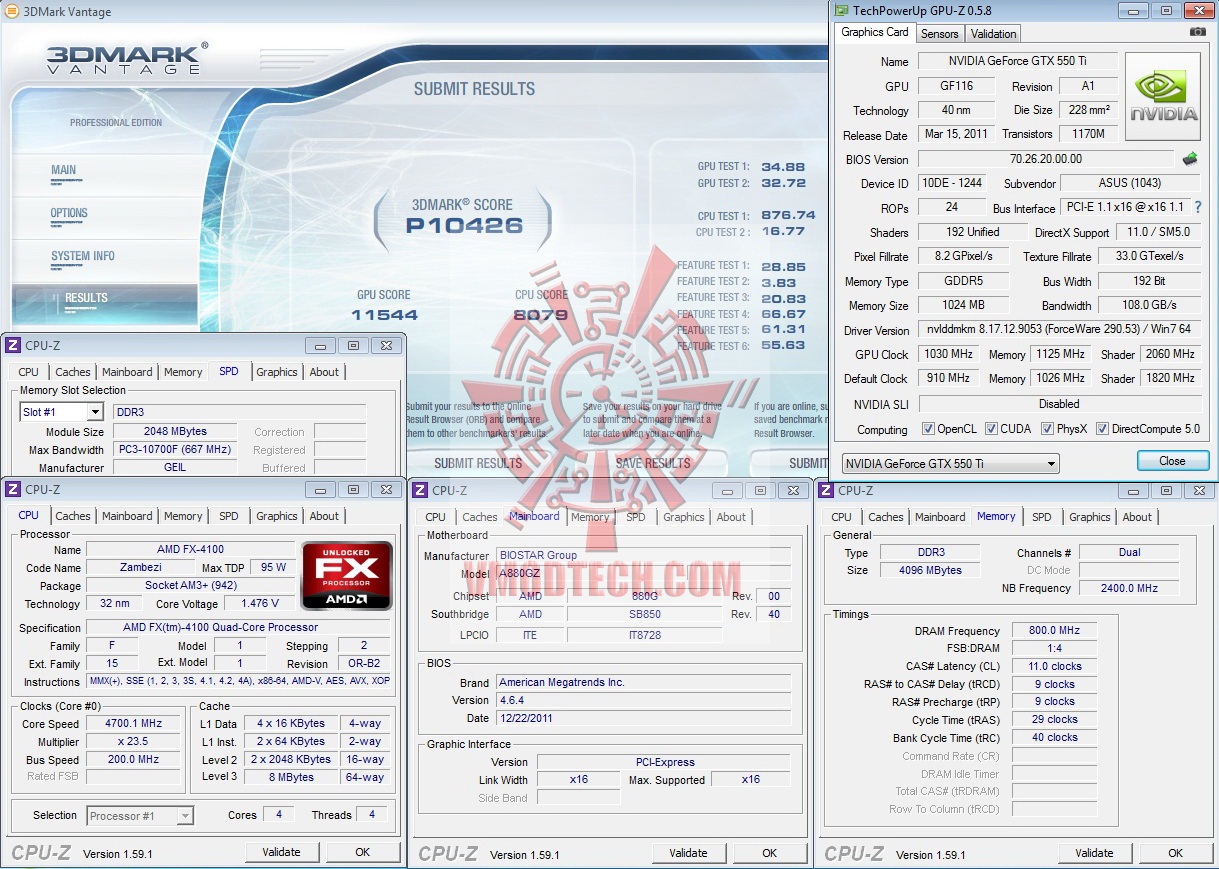Screen dimensions: 1219x869
Task: Switch to the Validation tab in GPU-Z
Action: click(x=993, y=34)
